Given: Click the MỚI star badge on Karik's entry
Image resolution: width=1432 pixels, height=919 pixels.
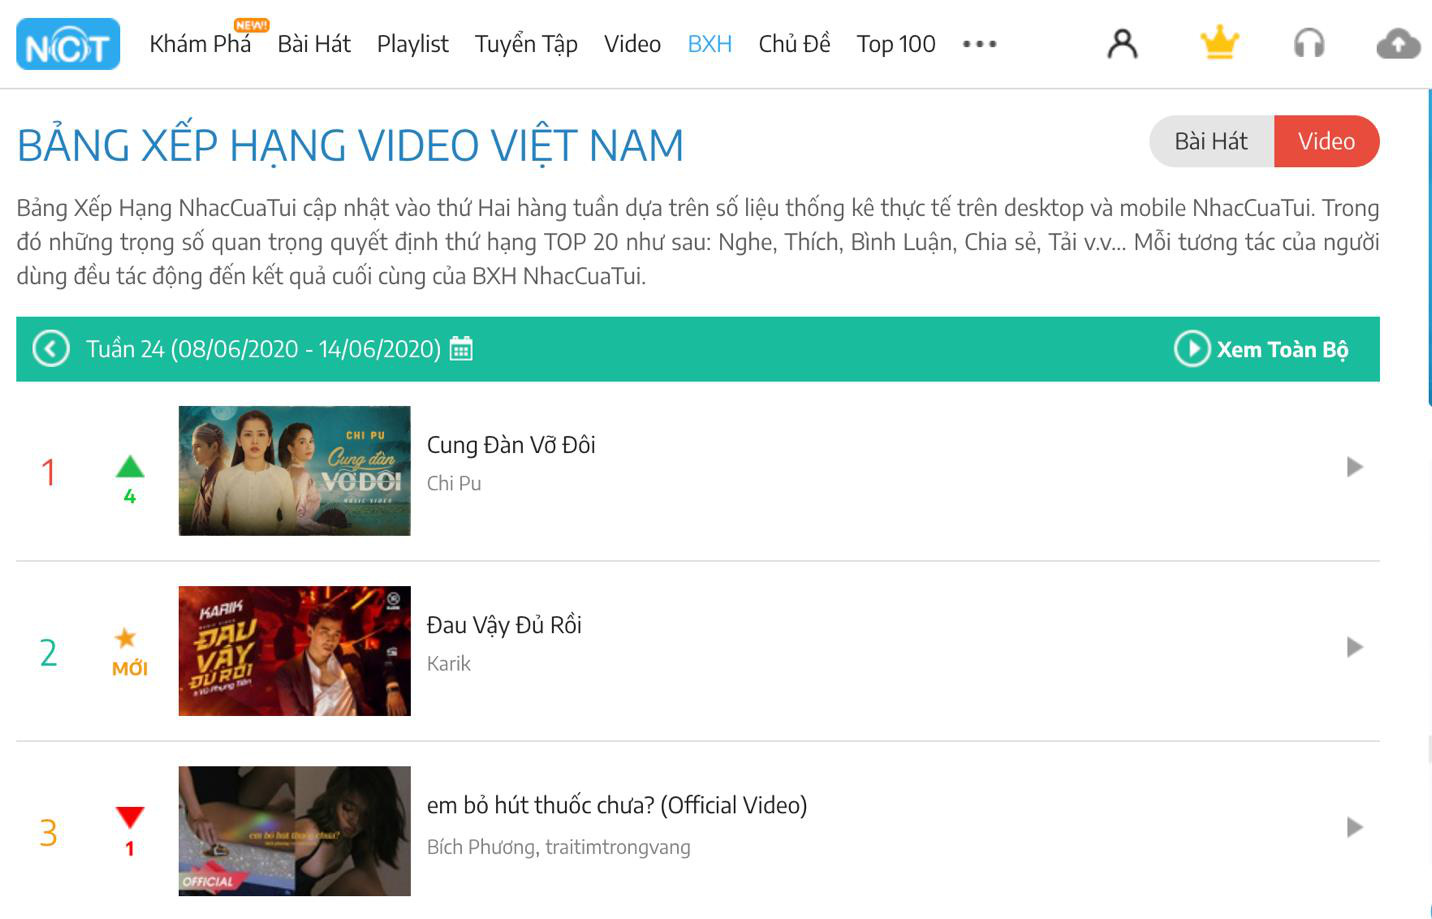Looking at the screenshot, I should [x=128, y=646].
